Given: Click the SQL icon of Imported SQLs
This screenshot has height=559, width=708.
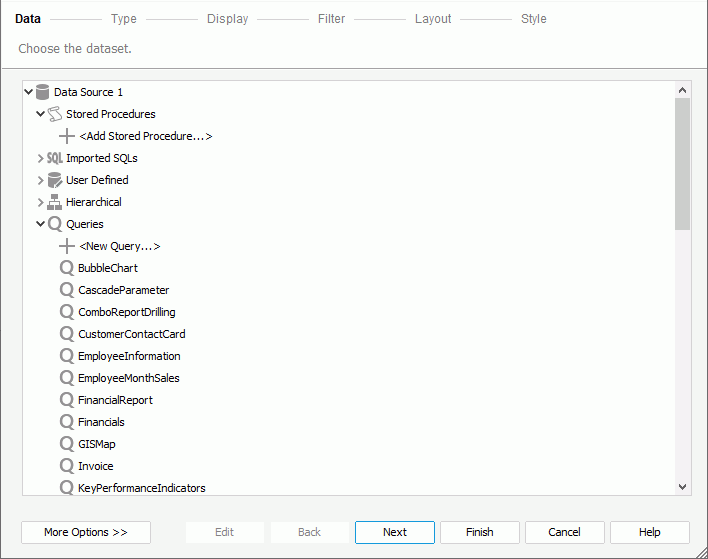Looking at the screenshot, I should click(55, 158).
